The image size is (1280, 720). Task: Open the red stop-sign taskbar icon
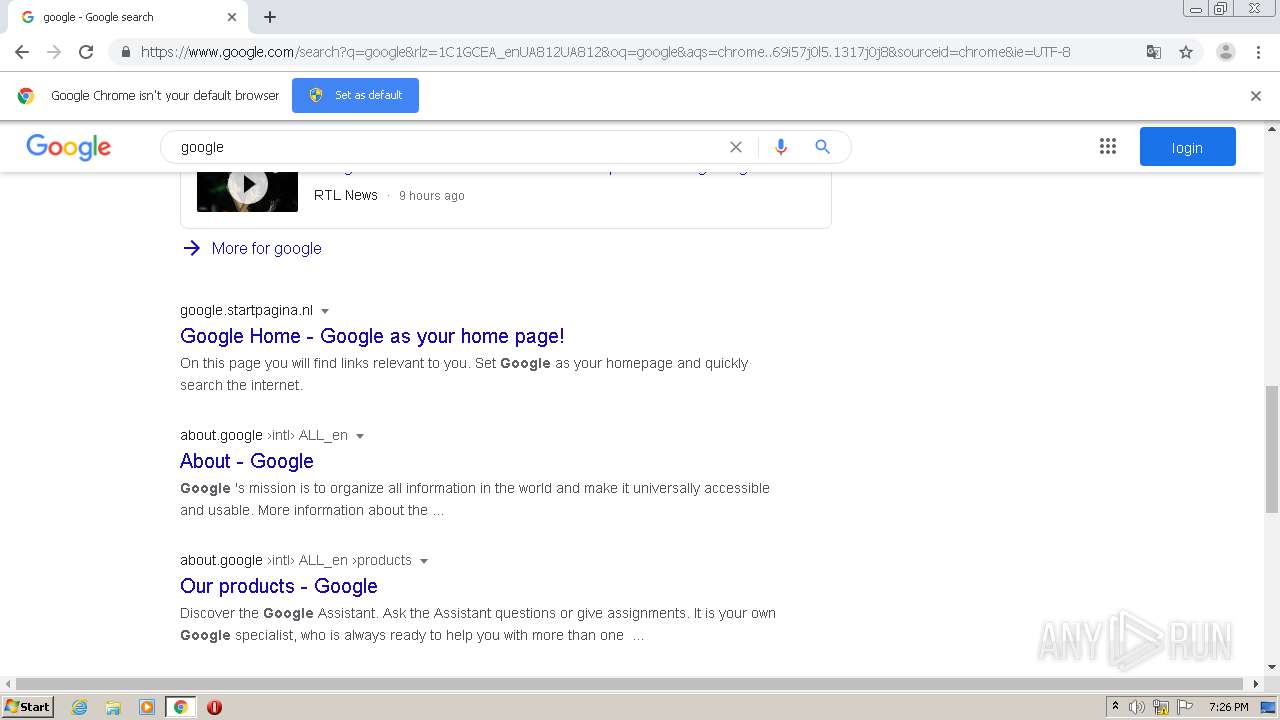pyautogui.click(x=214, y=707)
